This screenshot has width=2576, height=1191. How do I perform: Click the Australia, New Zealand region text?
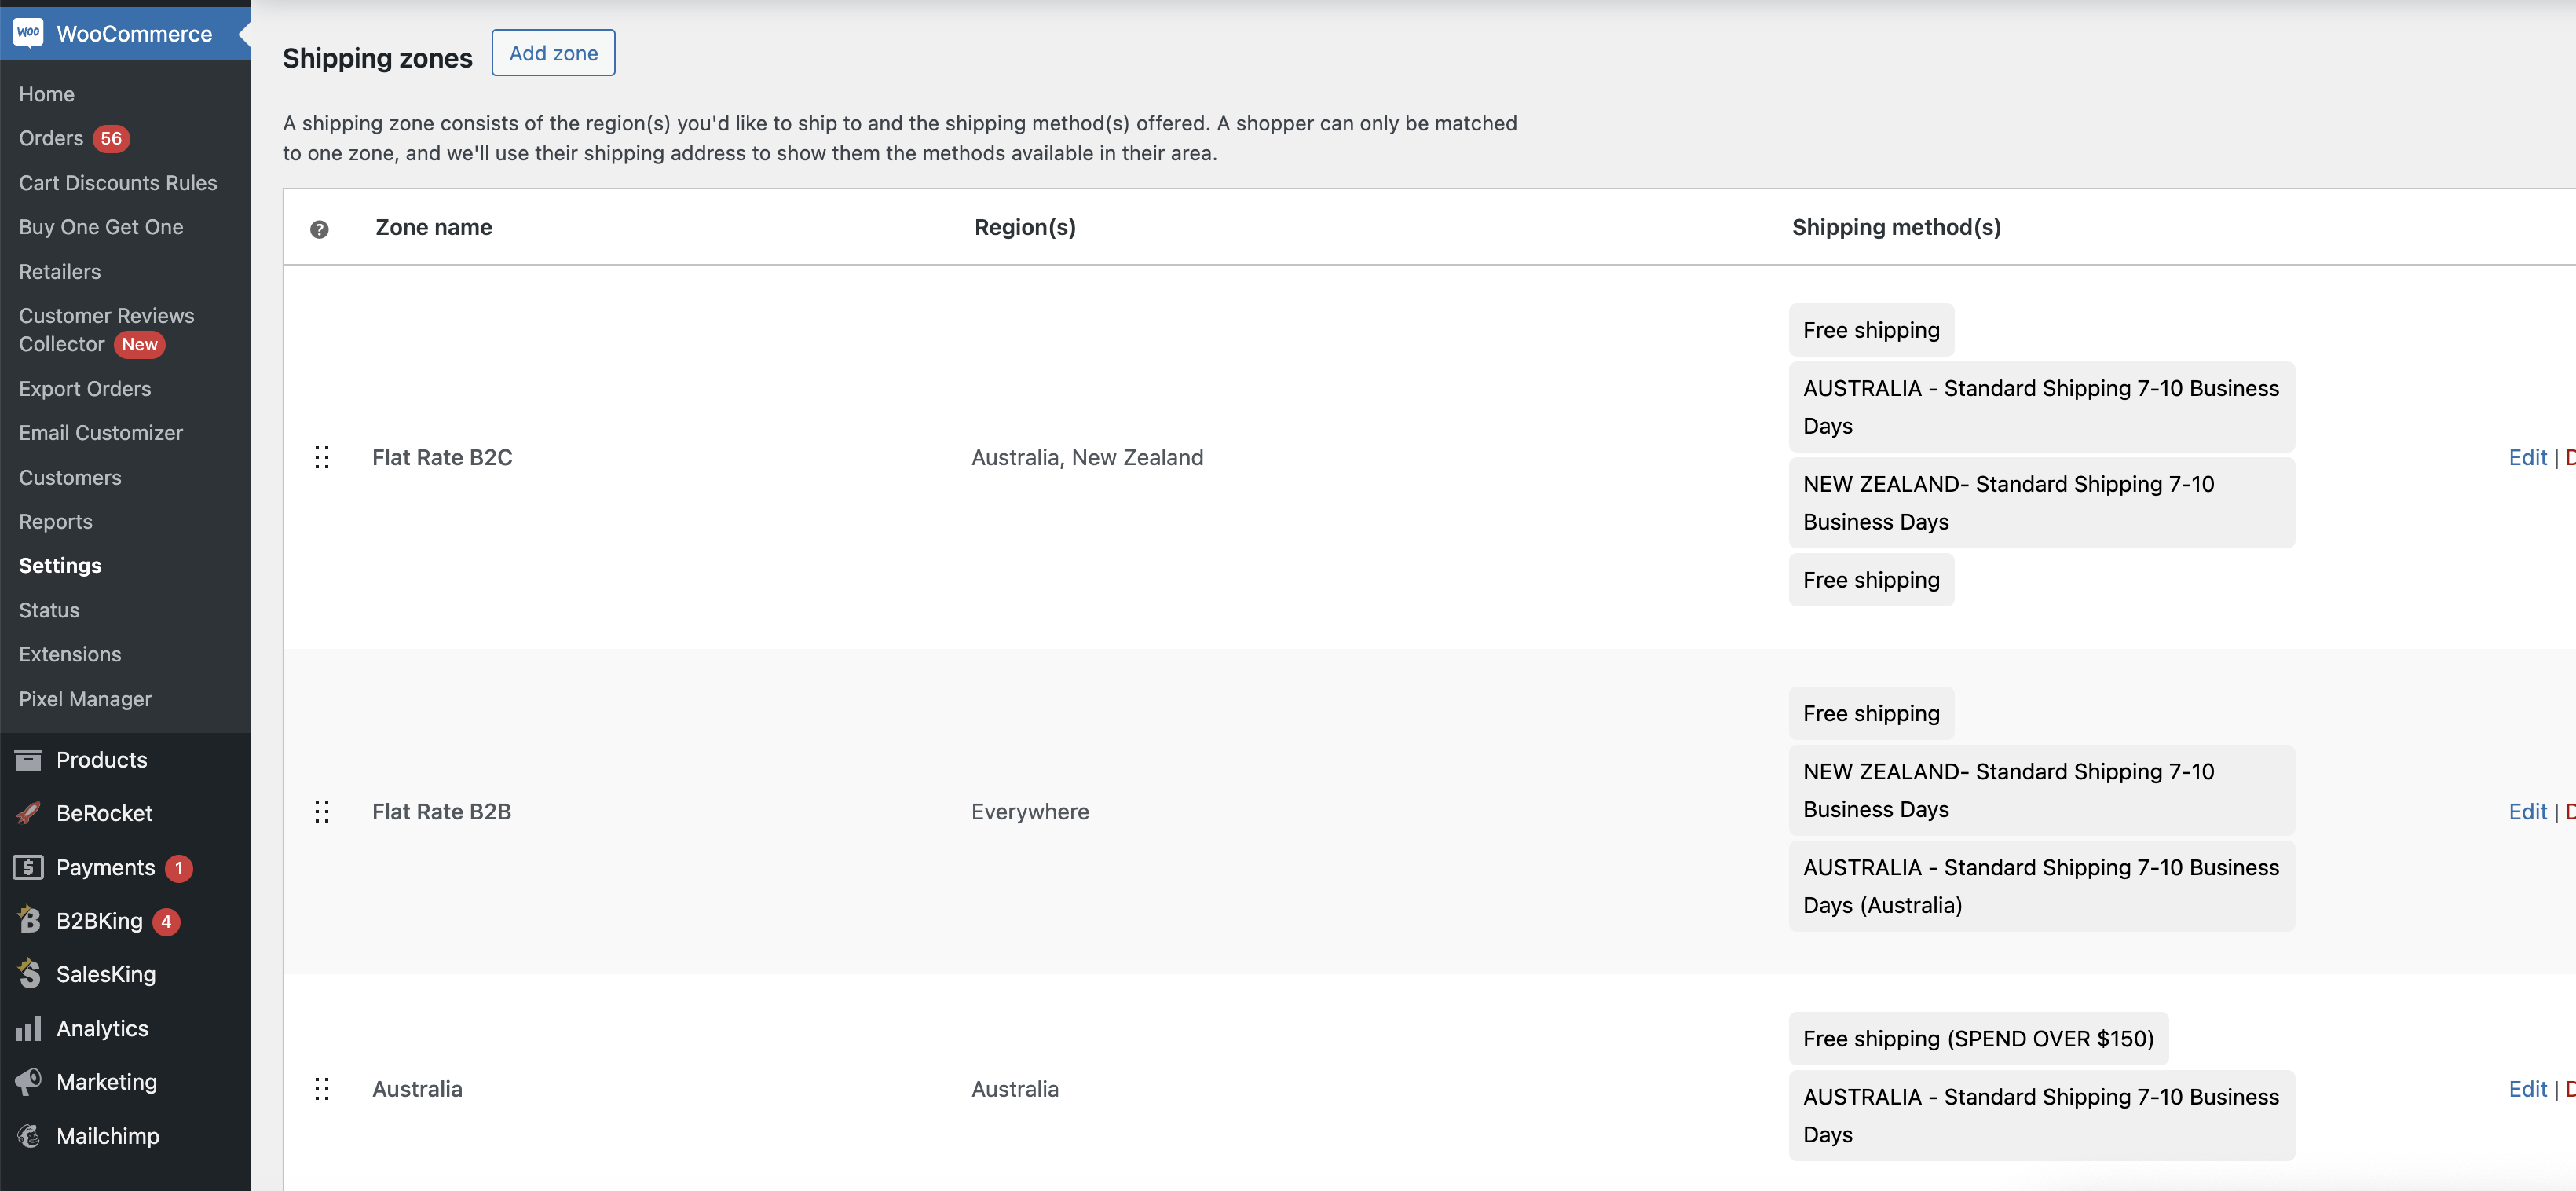point(1087,457)
